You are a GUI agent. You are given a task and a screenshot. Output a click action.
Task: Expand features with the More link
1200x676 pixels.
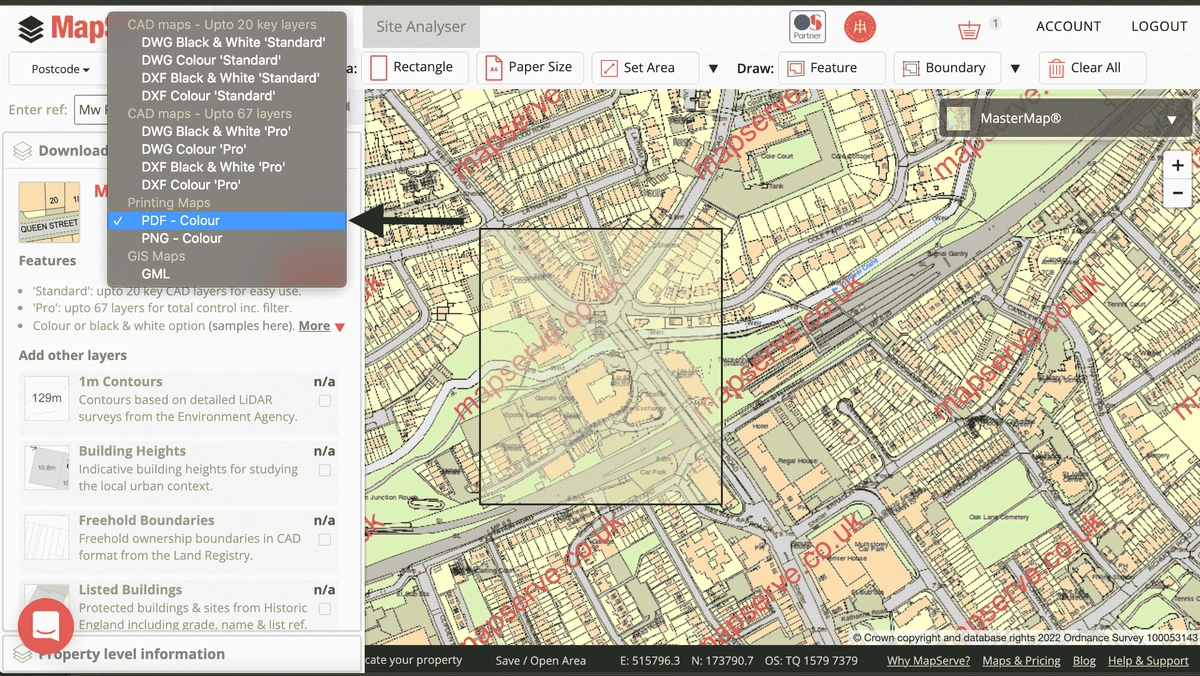(314, 326)
